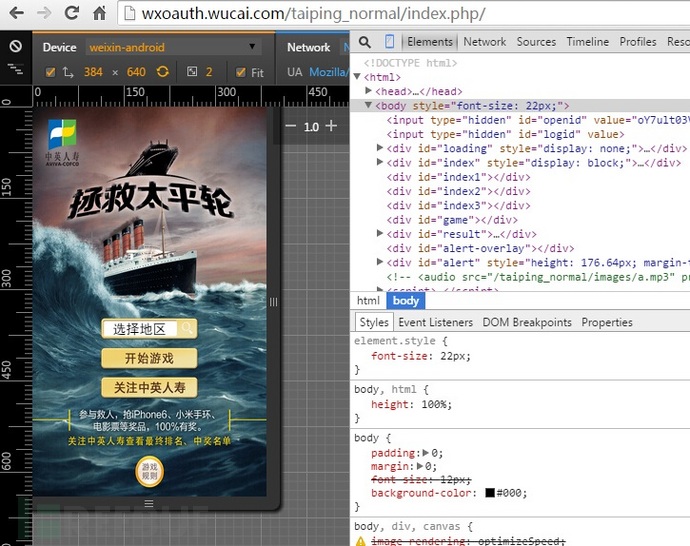Select the div id index1 line
690x546 pixels.
459,177
